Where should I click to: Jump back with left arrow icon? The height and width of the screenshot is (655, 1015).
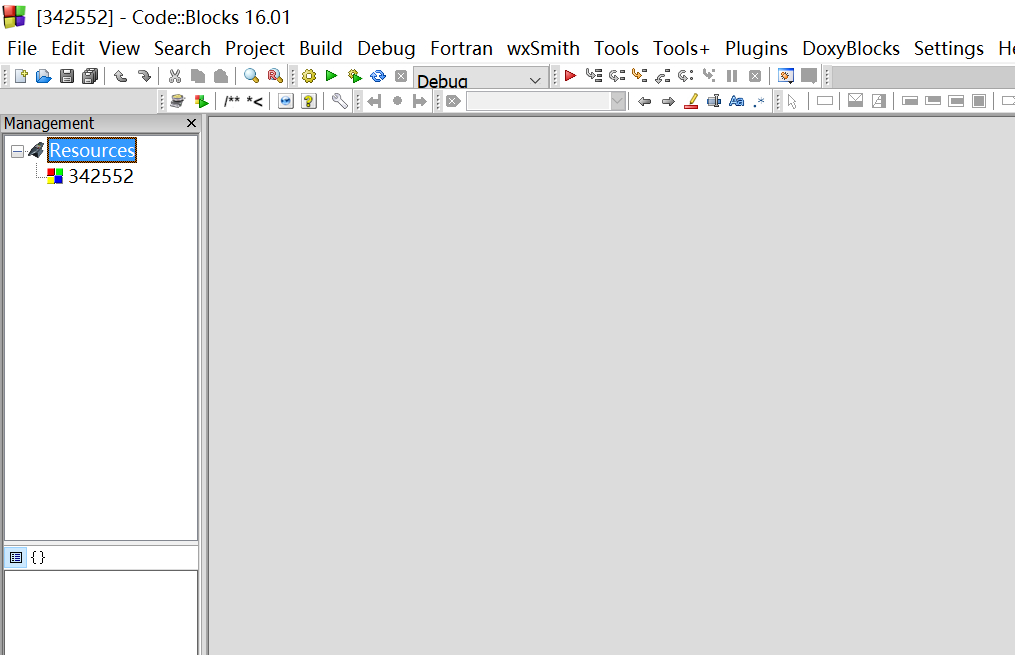click(374, 101)
